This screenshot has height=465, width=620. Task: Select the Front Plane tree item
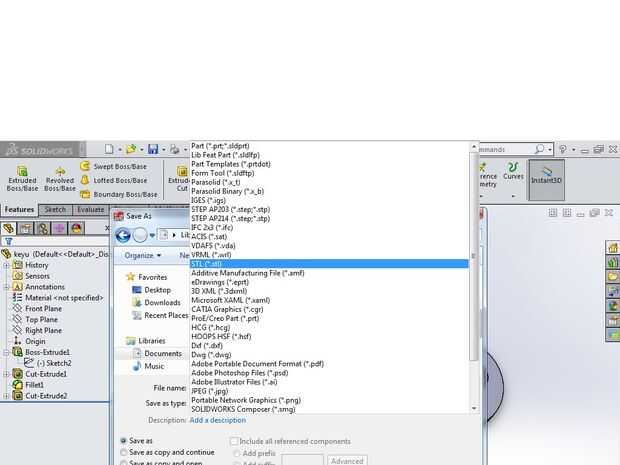click(x=38, y=308)
